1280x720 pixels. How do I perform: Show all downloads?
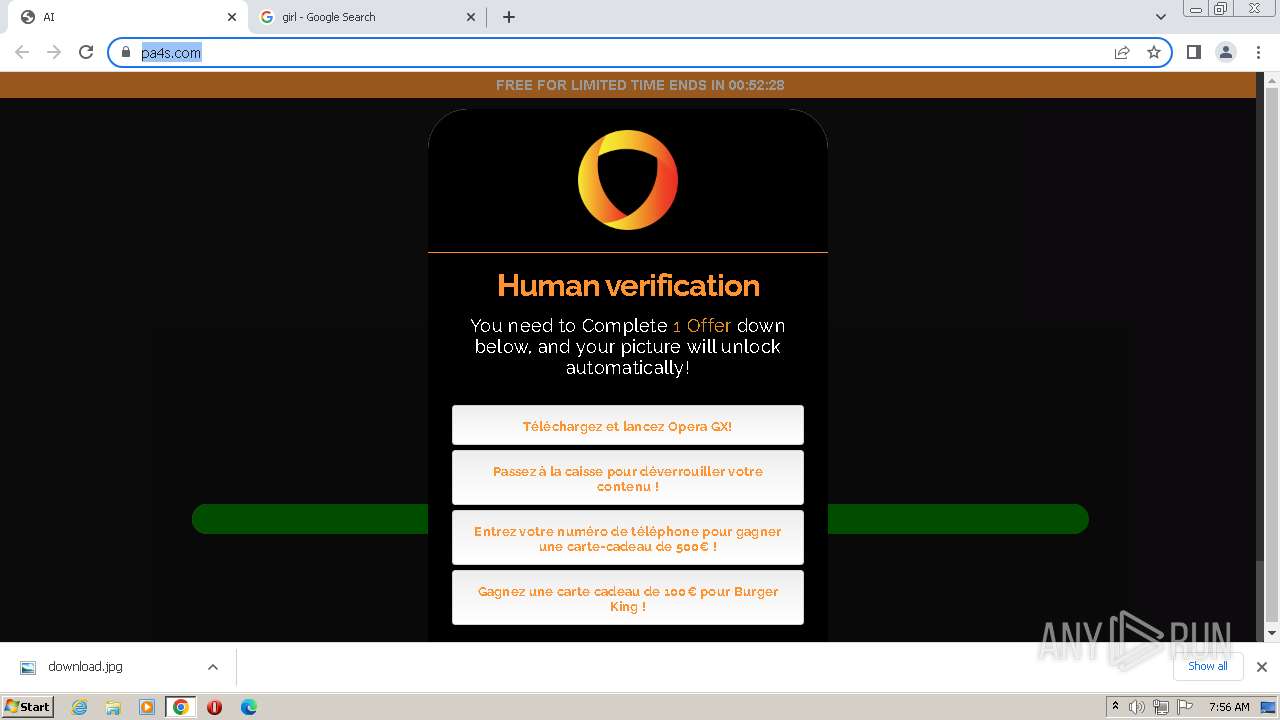coord(1207,666)
